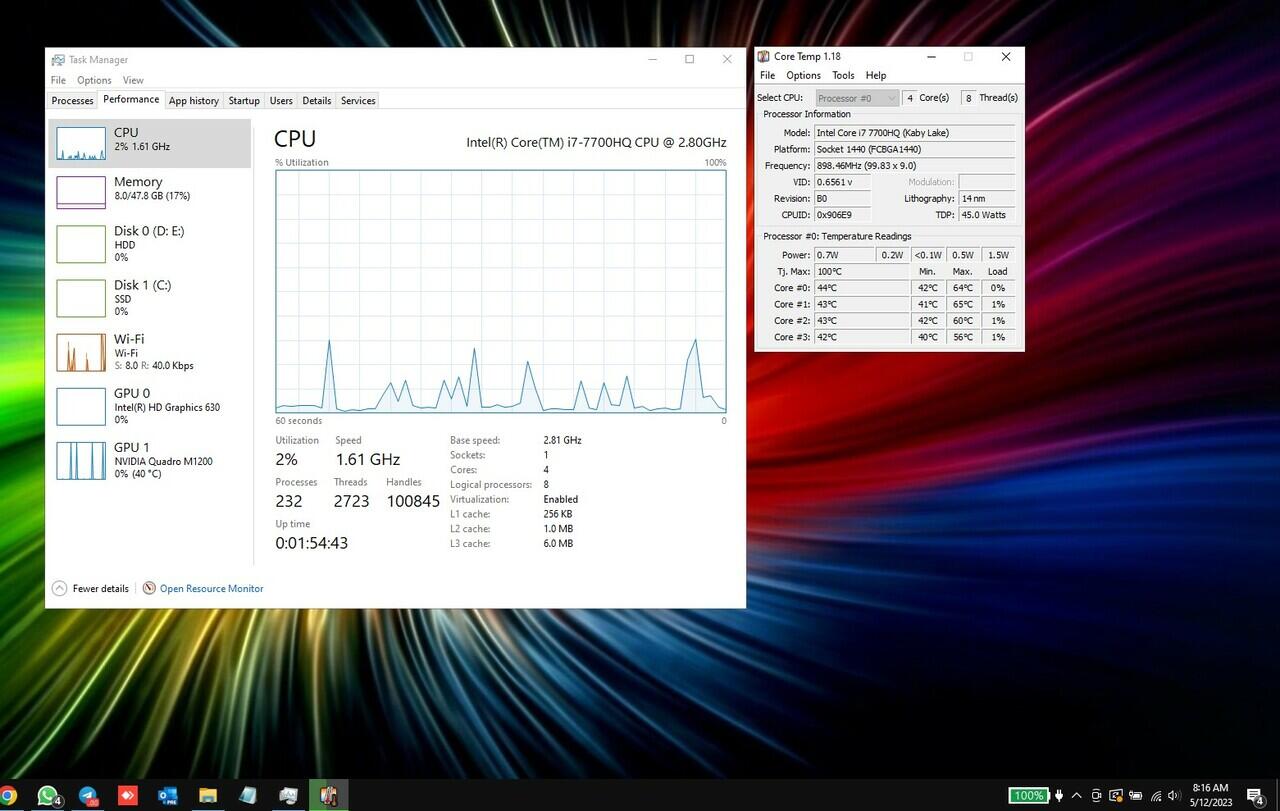Image resolution: width=1280 pixels, height=811 pixels.
Task: Click Core #3 temperature 42°C
Action: tap(862, 337)
